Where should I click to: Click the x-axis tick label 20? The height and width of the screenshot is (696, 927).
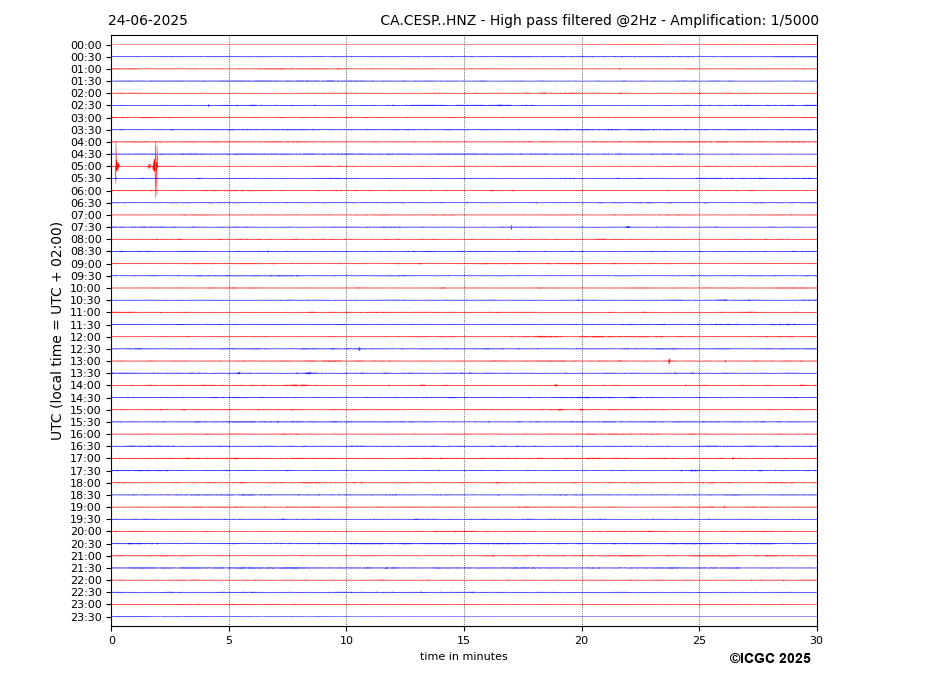[x=582, y=640]
